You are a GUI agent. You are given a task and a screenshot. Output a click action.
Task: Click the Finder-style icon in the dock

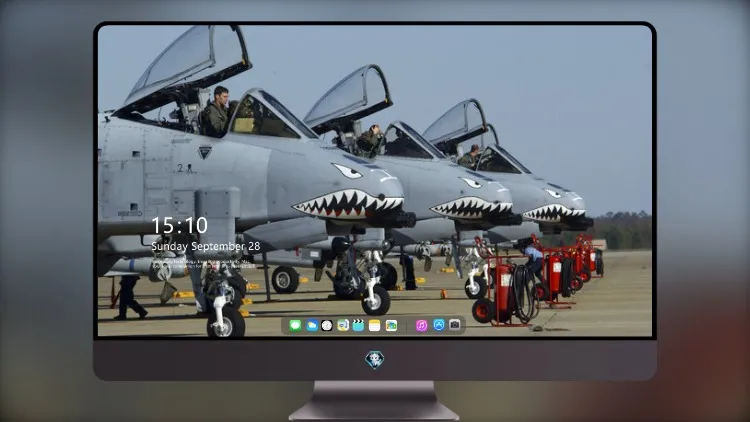342,325
